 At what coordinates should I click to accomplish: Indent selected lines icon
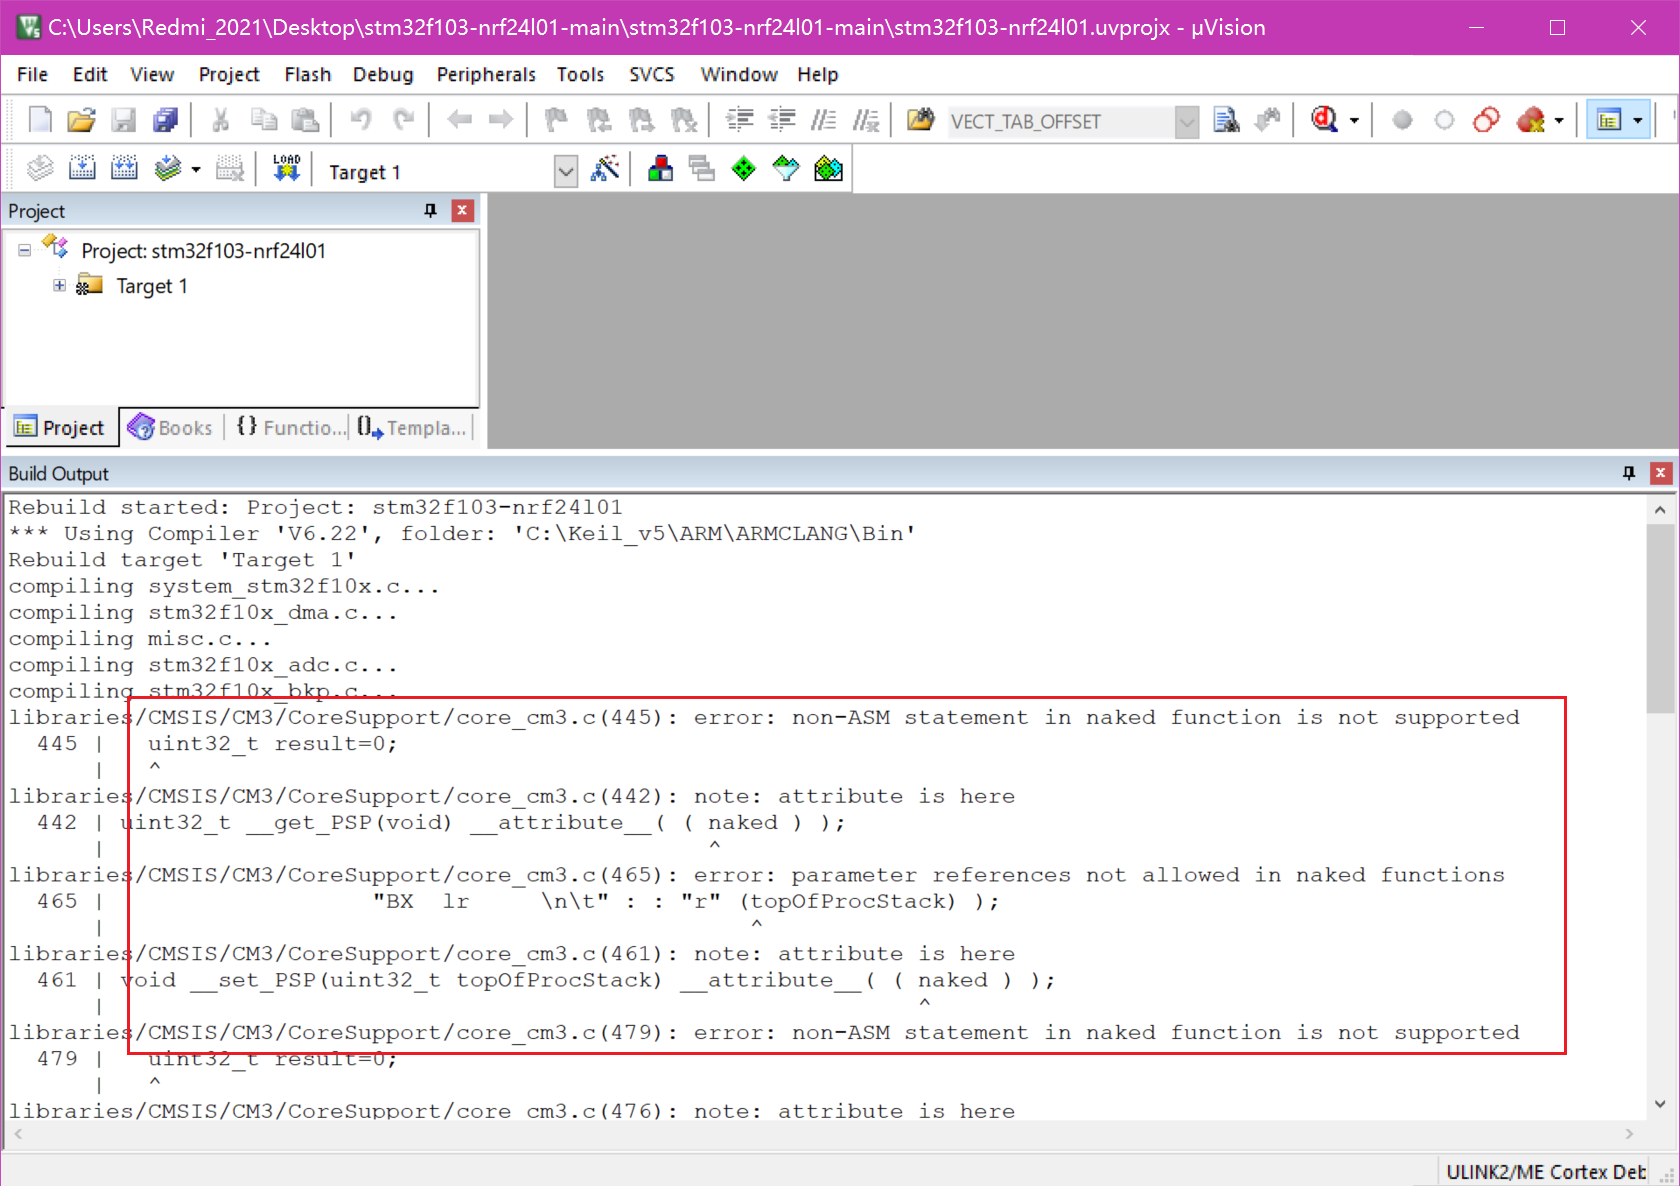pyautogui.click(x=740, y=120)
